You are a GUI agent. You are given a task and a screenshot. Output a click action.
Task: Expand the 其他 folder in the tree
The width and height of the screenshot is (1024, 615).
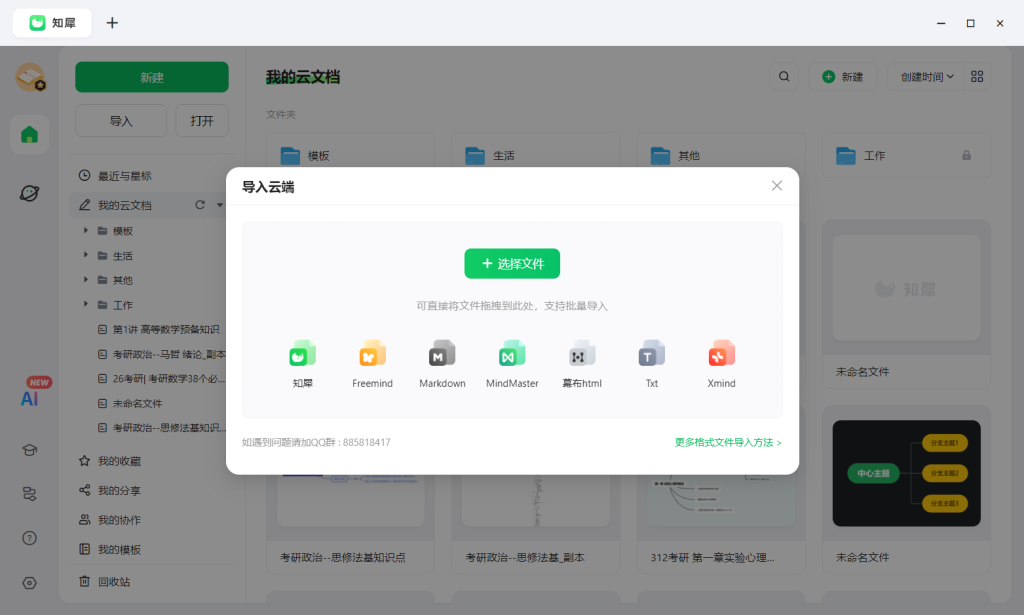pos(86,280)
